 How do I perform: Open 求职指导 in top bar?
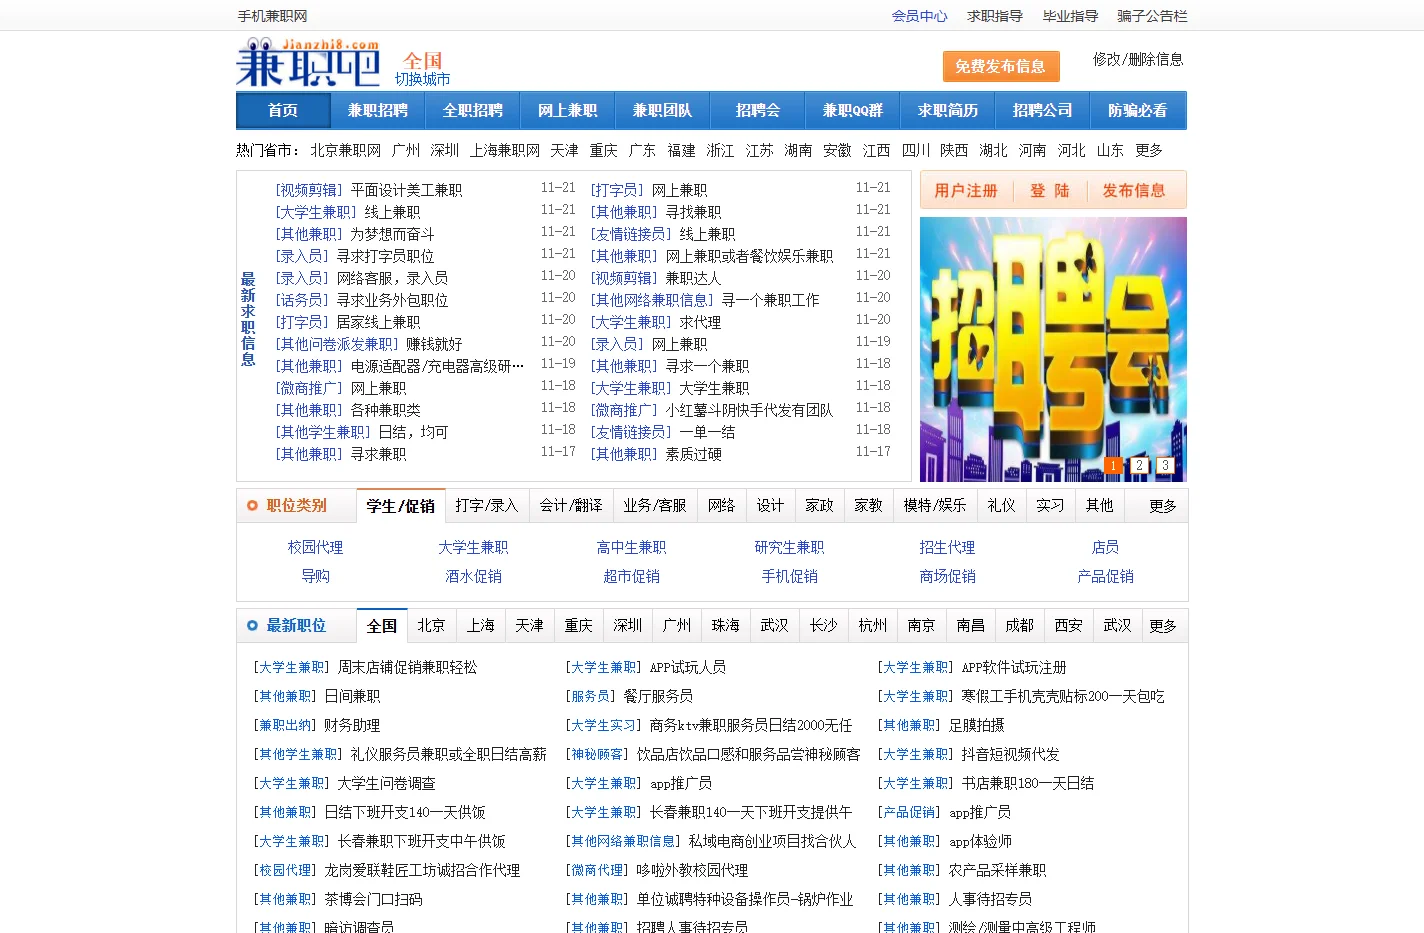tap(994, 16)
